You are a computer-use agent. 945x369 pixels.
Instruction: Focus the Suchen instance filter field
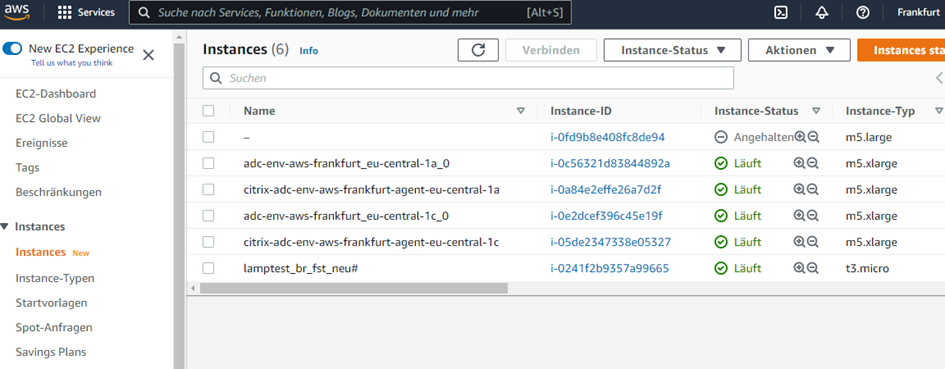(468, 78)
